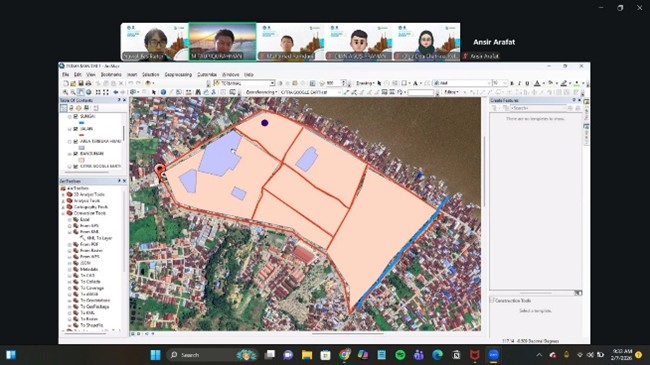Toggle visibility of JALAN layer
650x365 pixels.
[x=75, y=129]
